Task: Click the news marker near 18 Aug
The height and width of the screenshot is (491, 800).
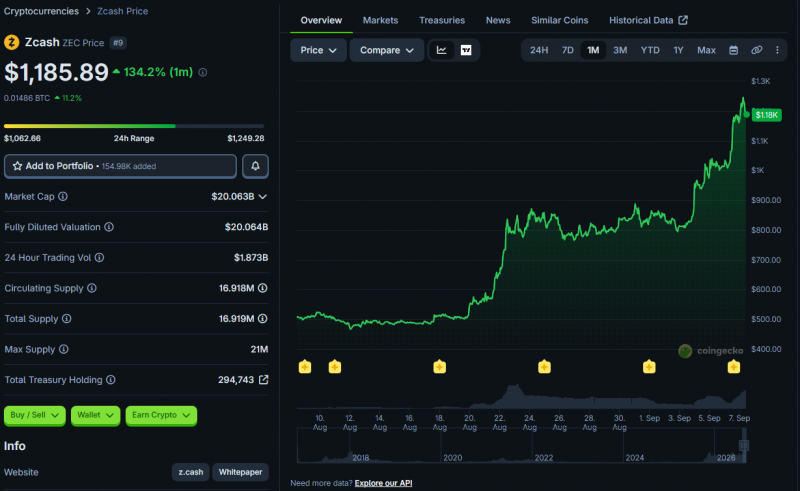Action: point(440,366)
